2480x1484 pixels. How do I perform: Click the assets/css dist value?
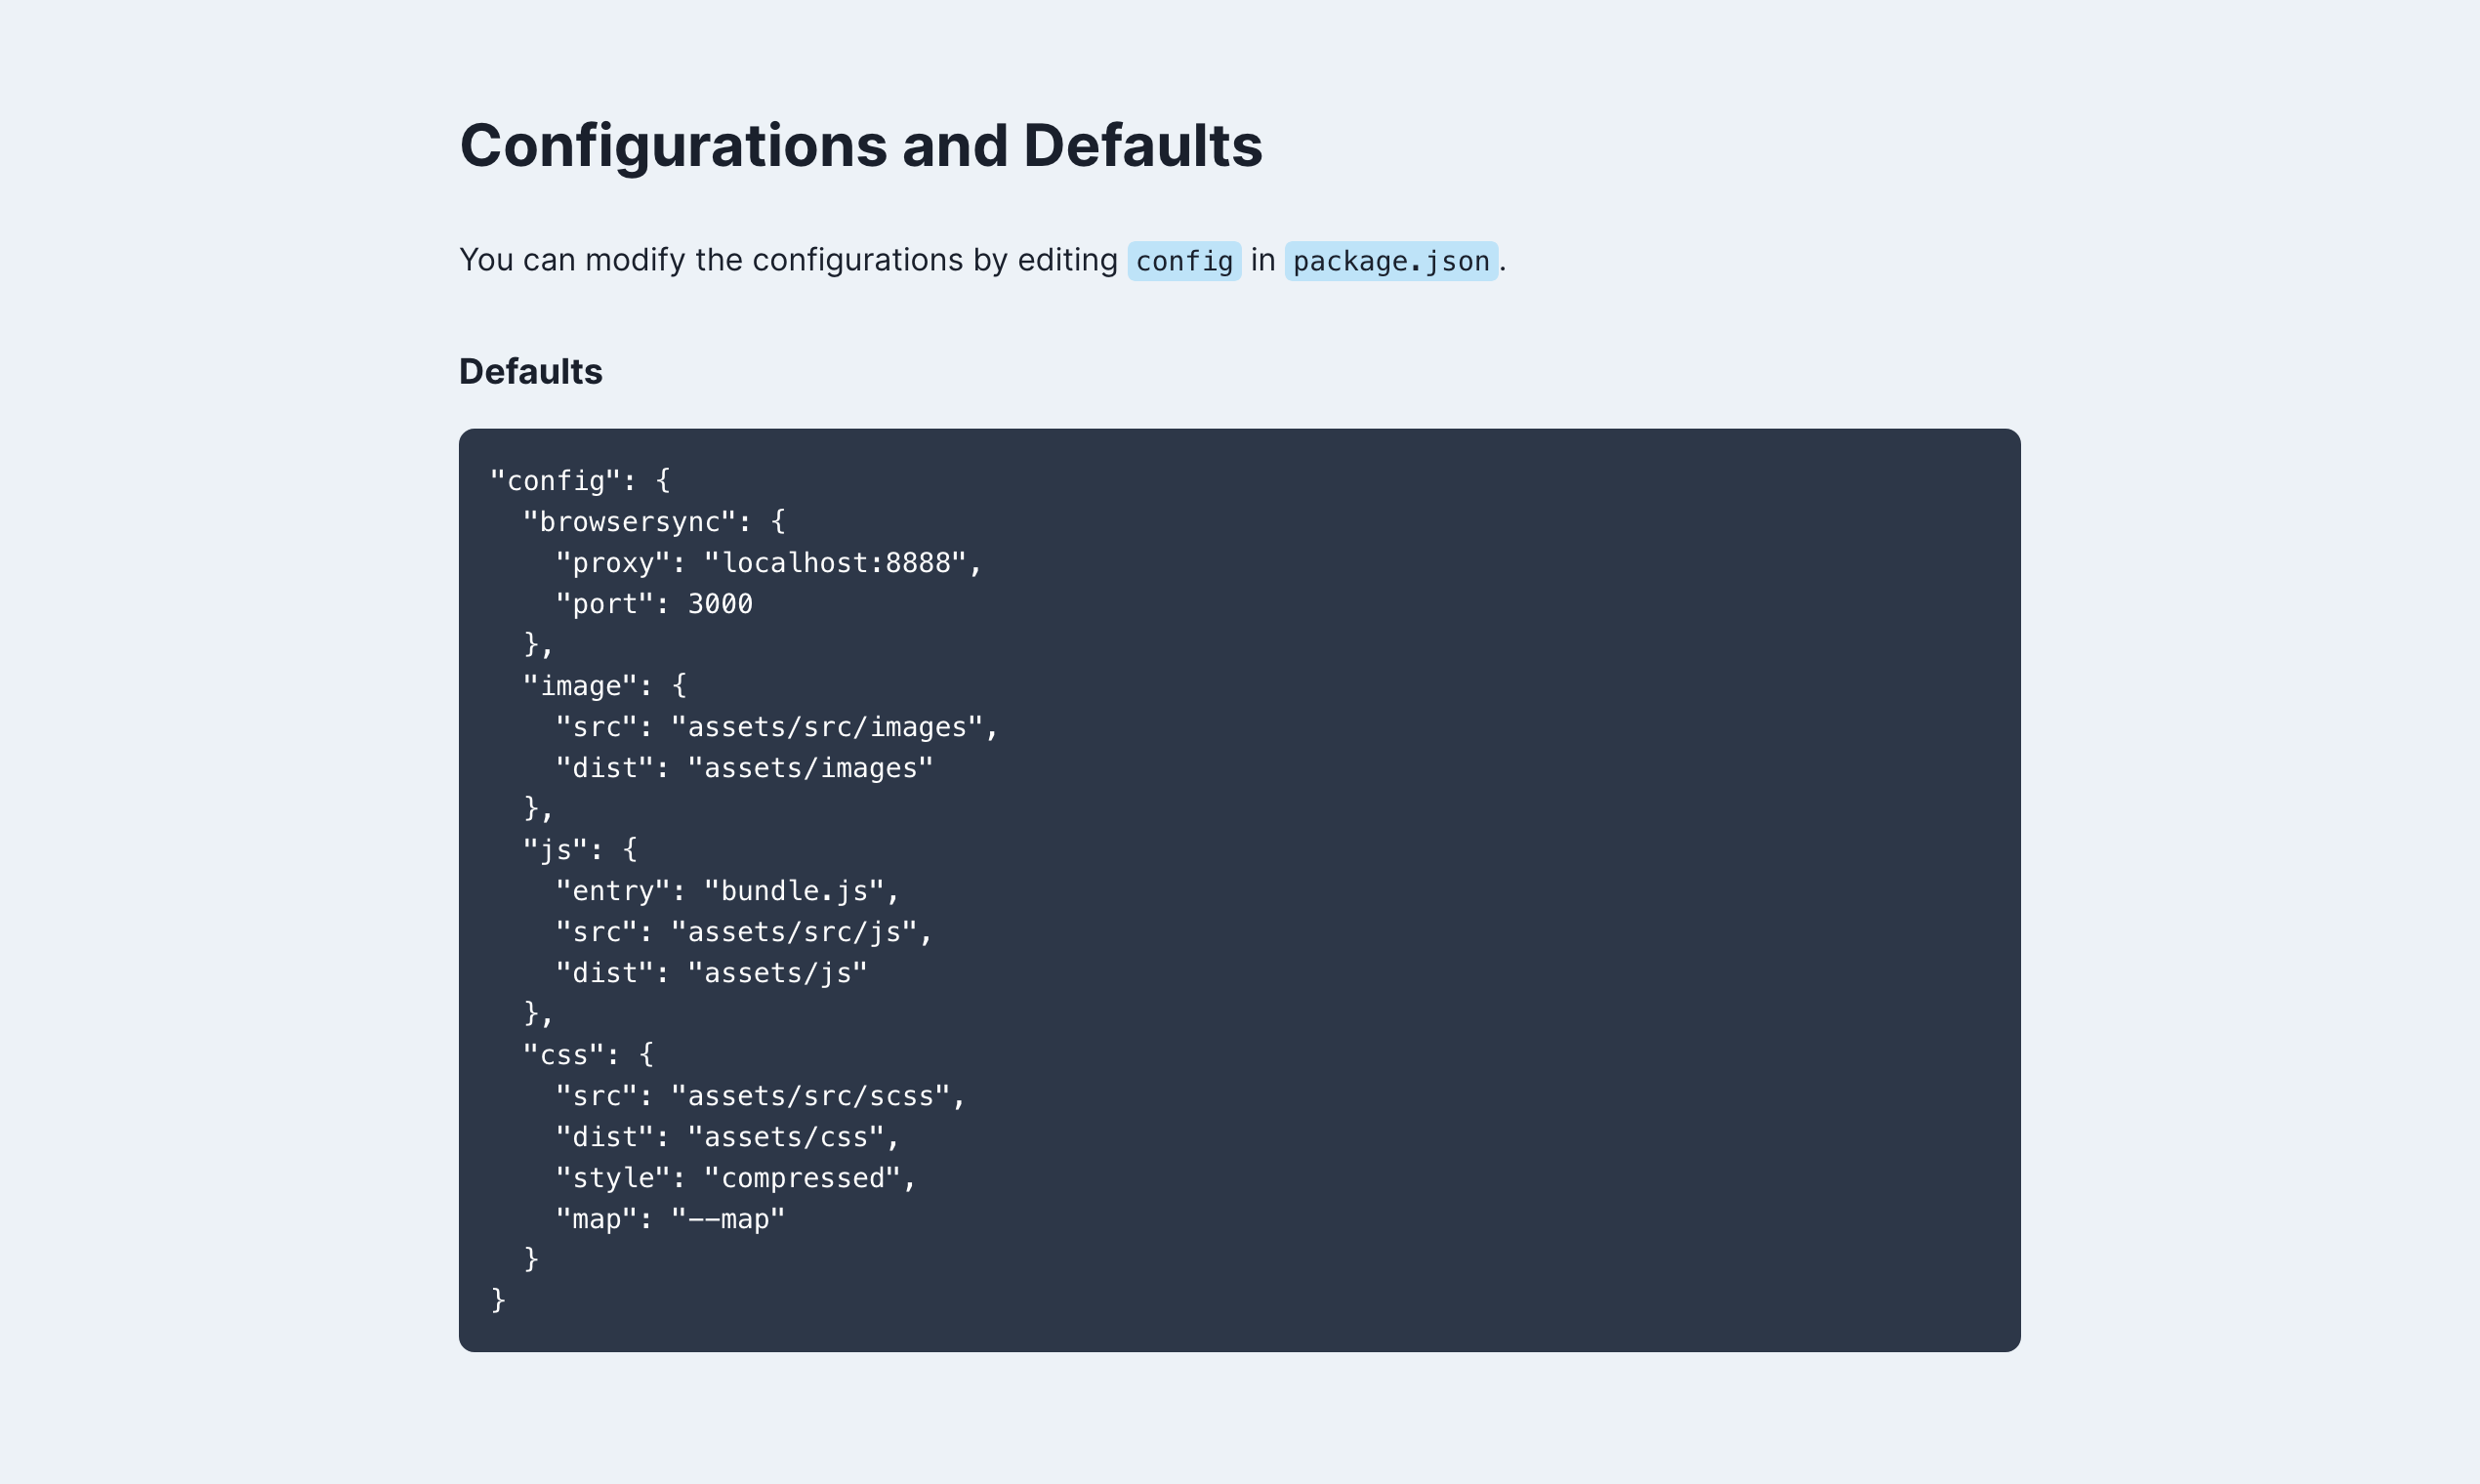click(x=785, y=1137)
